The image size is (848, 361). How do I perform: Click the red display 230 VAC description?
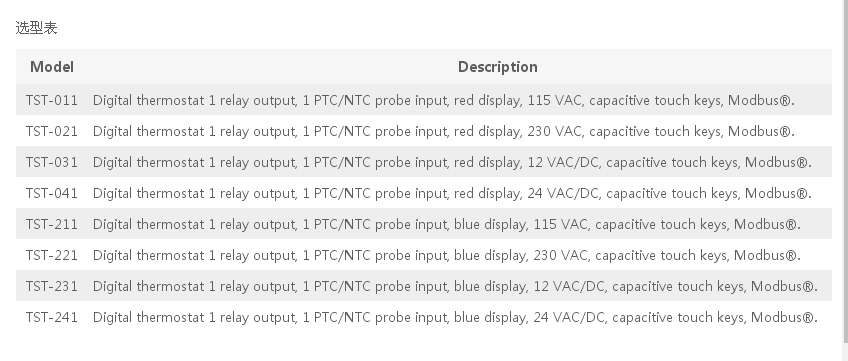tap(443, 131)
